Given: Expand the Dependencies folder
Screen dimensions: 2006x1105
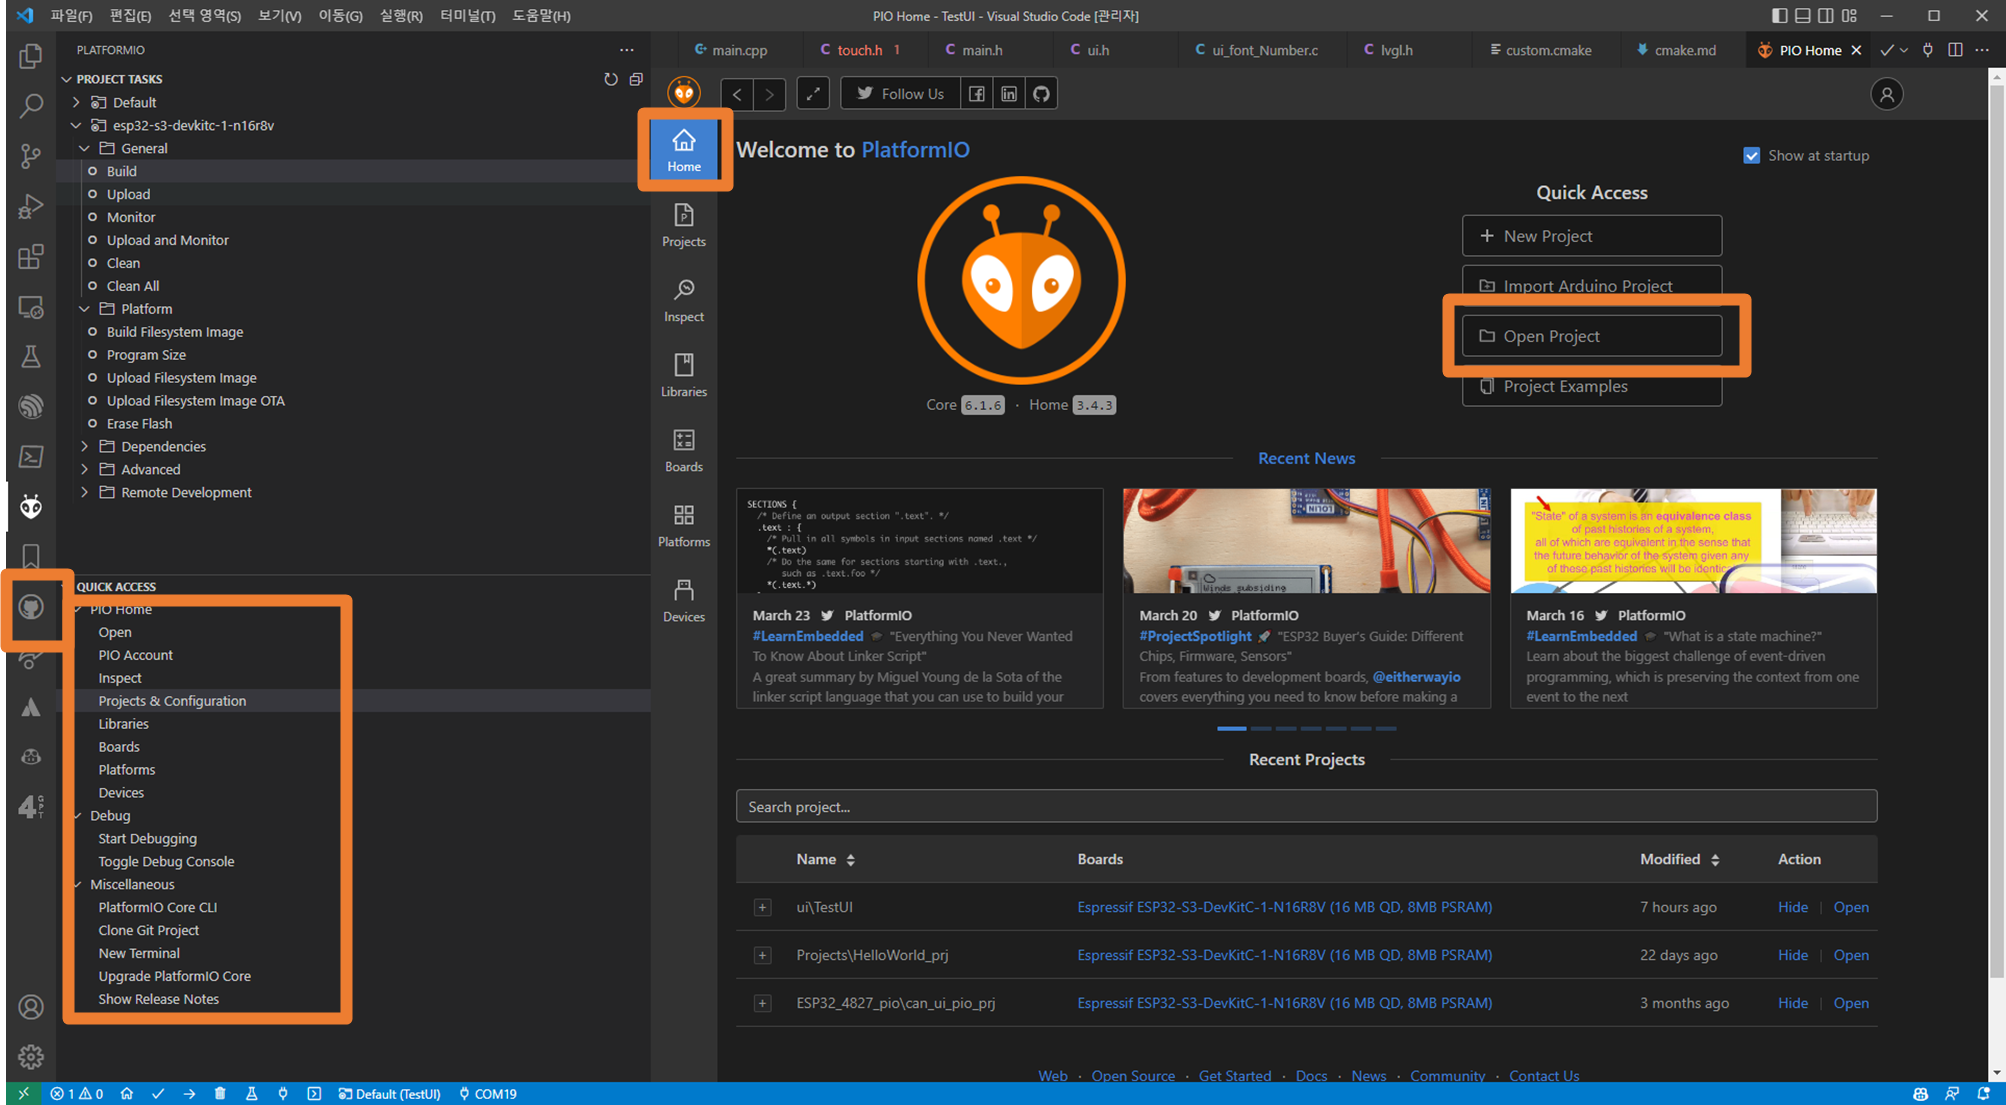Looking at the screenshot, I should click(x=85, y=446).
